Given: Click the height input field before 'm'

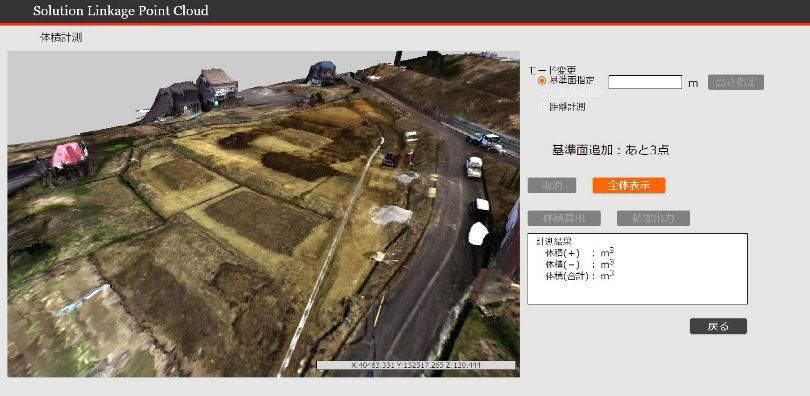Looking at the screenshot, I should tap(645, 82).
